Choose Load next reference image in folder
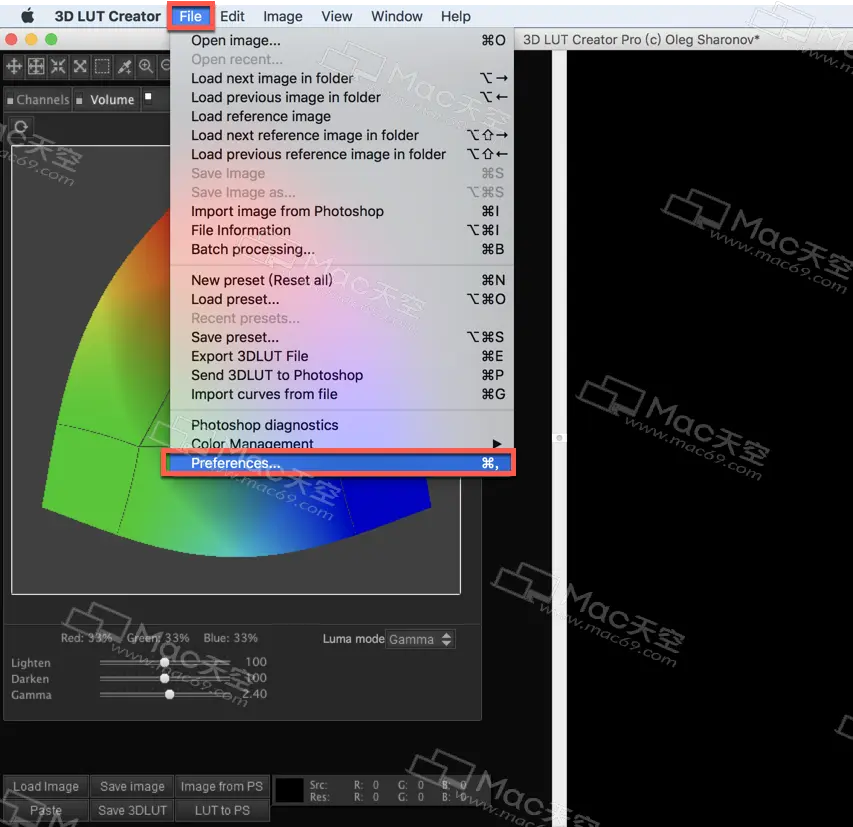 tap(342, 135)
